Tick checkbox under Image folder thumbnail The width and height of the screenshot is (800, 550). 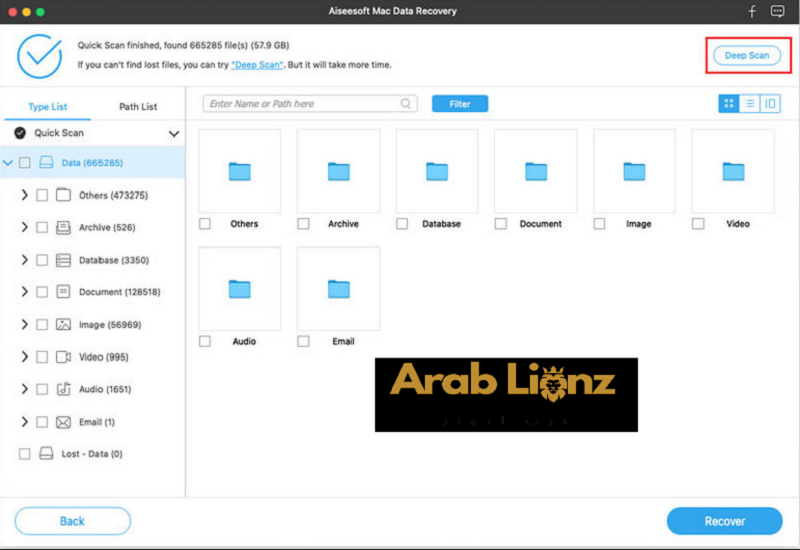pyautogui.click(x=599, y=223)
